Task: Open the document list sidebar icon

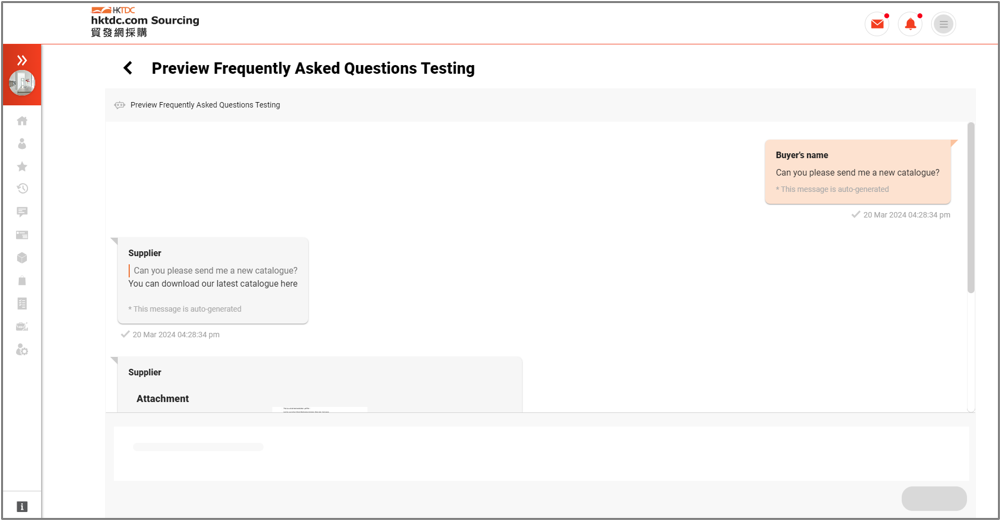Action: (x=22, y=304)
